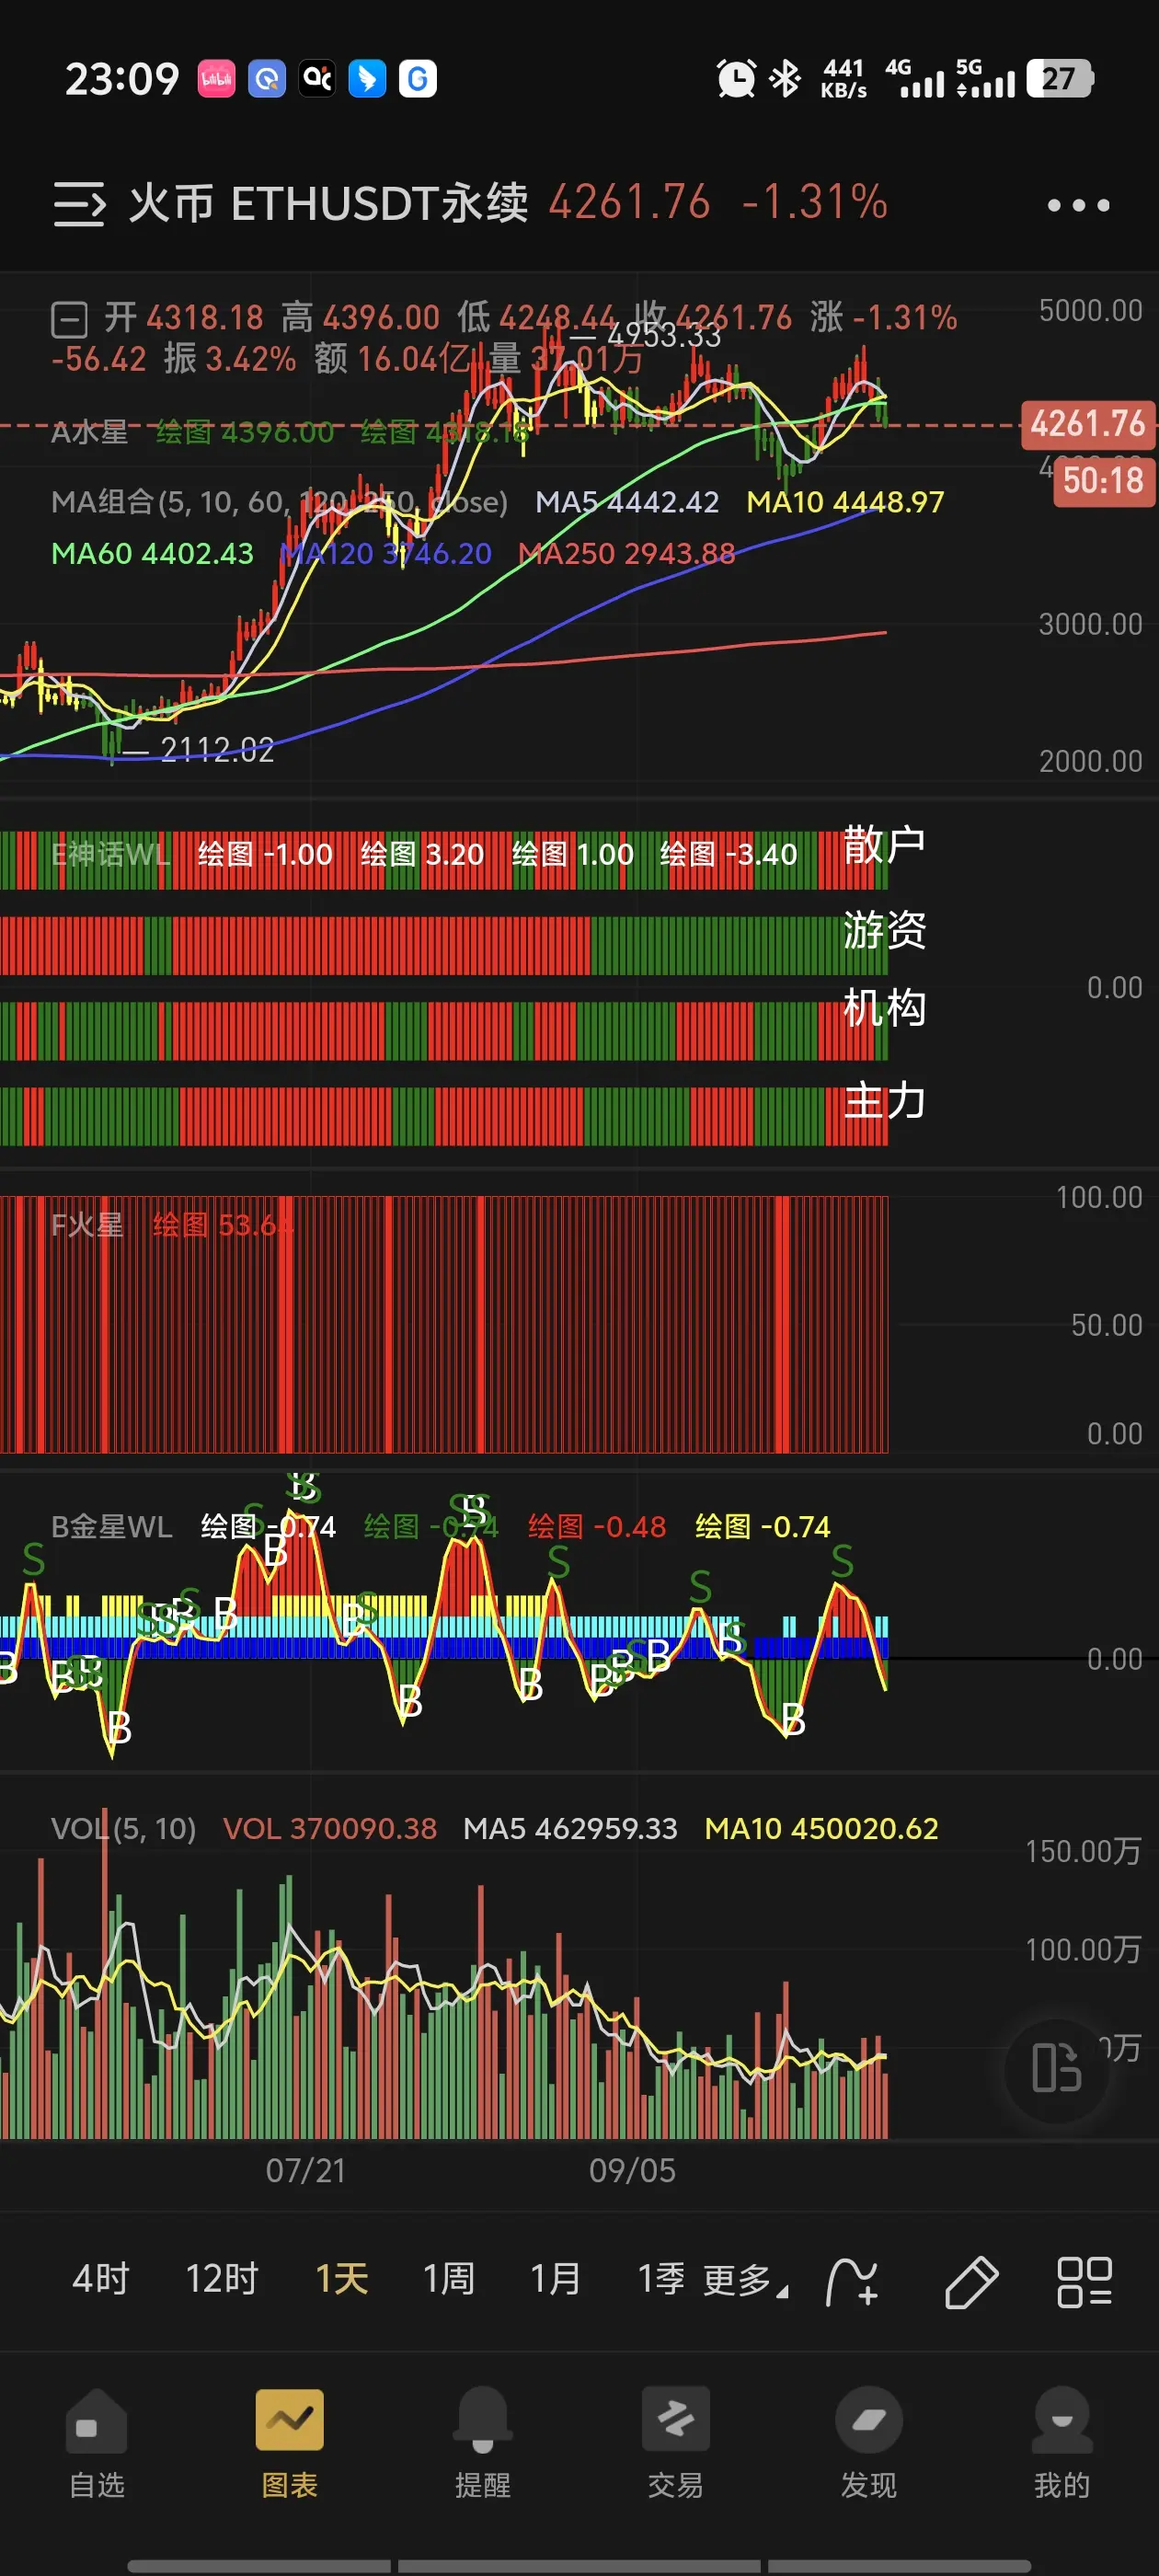
Task: Open the pencil drawing tool
Action: pos(971,2281)
